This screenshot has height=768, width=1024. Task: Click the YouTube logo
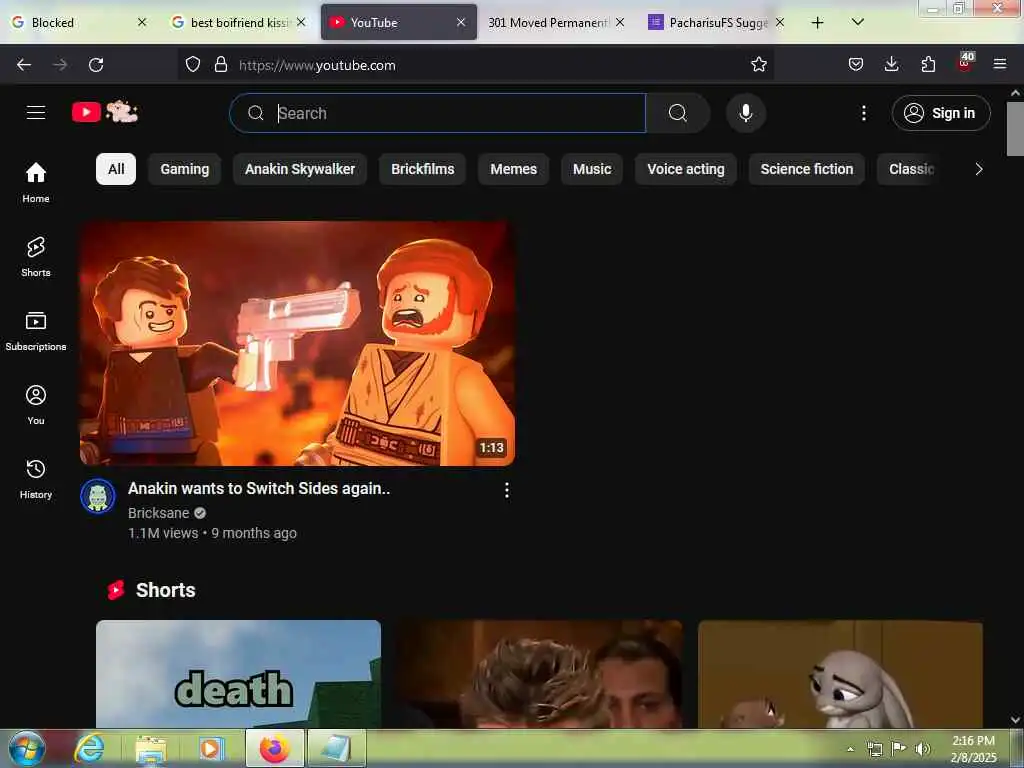pos(105,112)
